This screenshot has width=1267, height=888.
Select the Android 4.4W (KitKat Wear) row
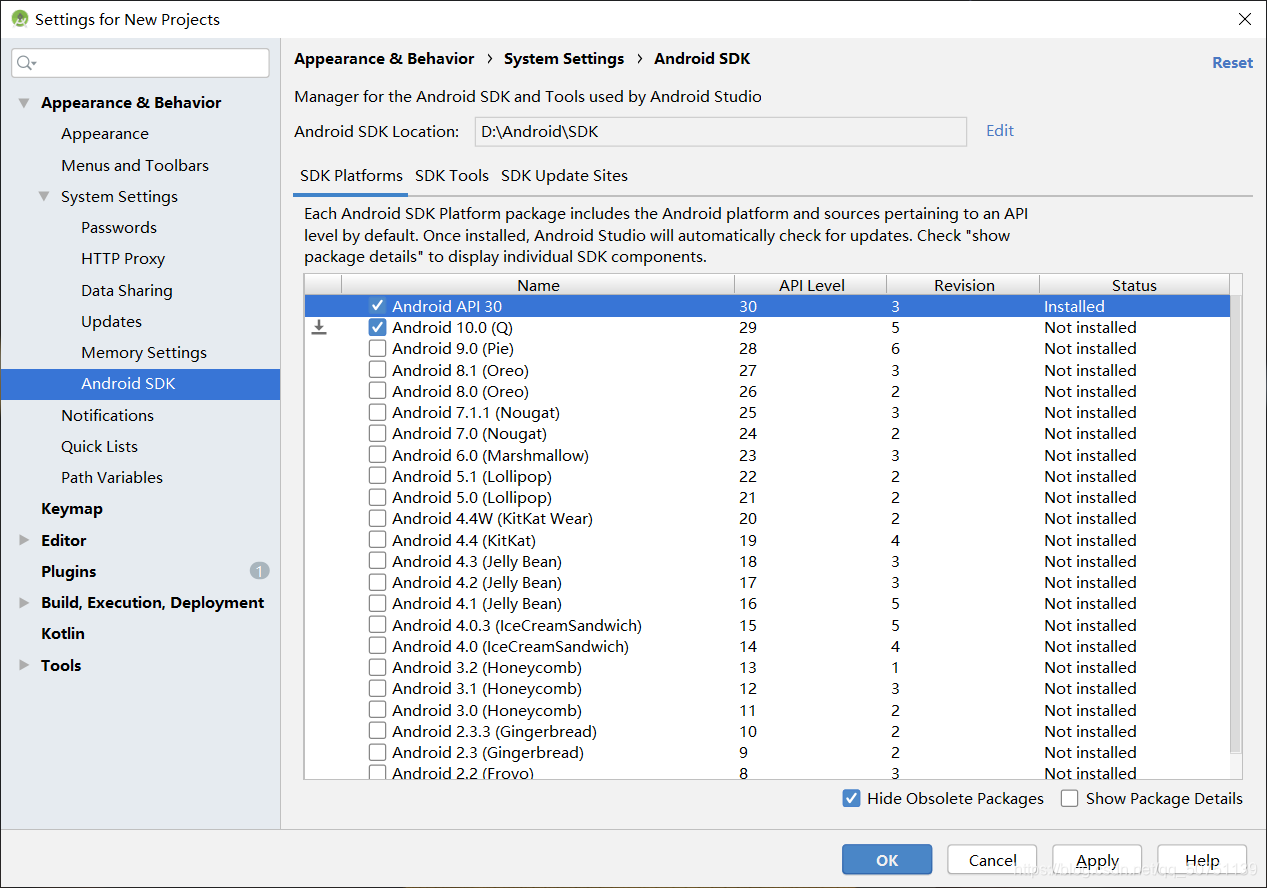[767, 519]
